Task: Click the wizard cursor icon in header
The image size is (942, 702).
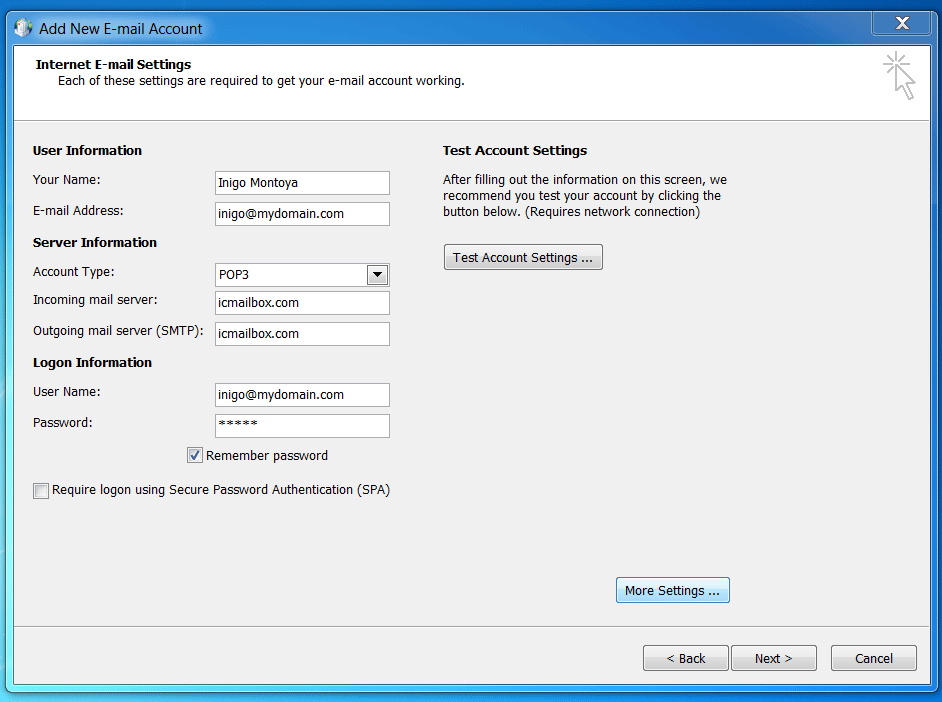Action: 900,76
